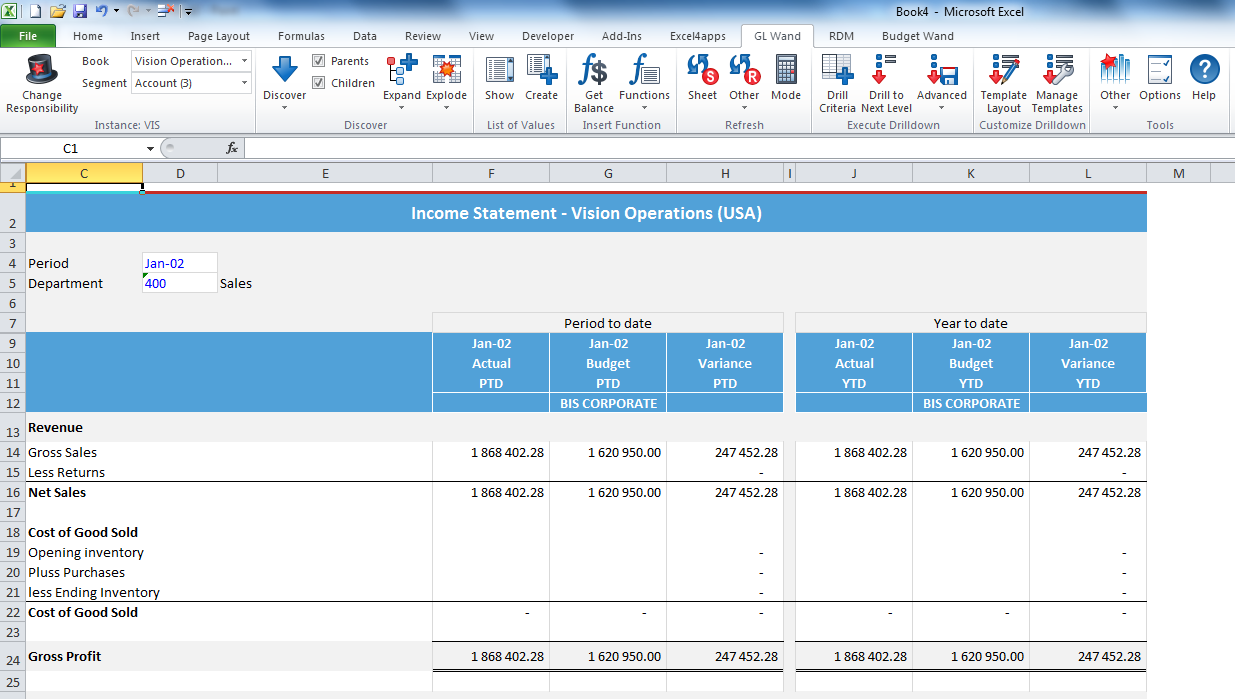Viewport: 1235px width, 699px height.
Task: Switch to the Excel4apps tab
Action: (698, 36)
